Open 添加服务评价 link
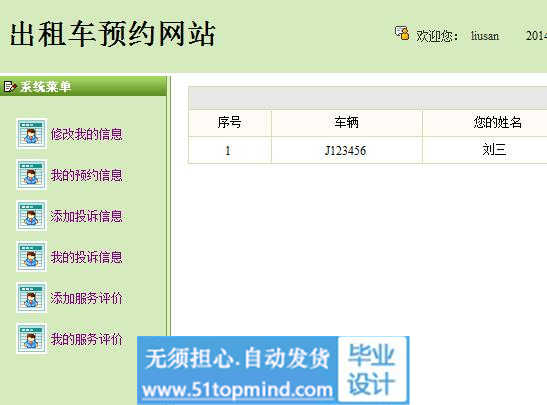 coord(87,298)
